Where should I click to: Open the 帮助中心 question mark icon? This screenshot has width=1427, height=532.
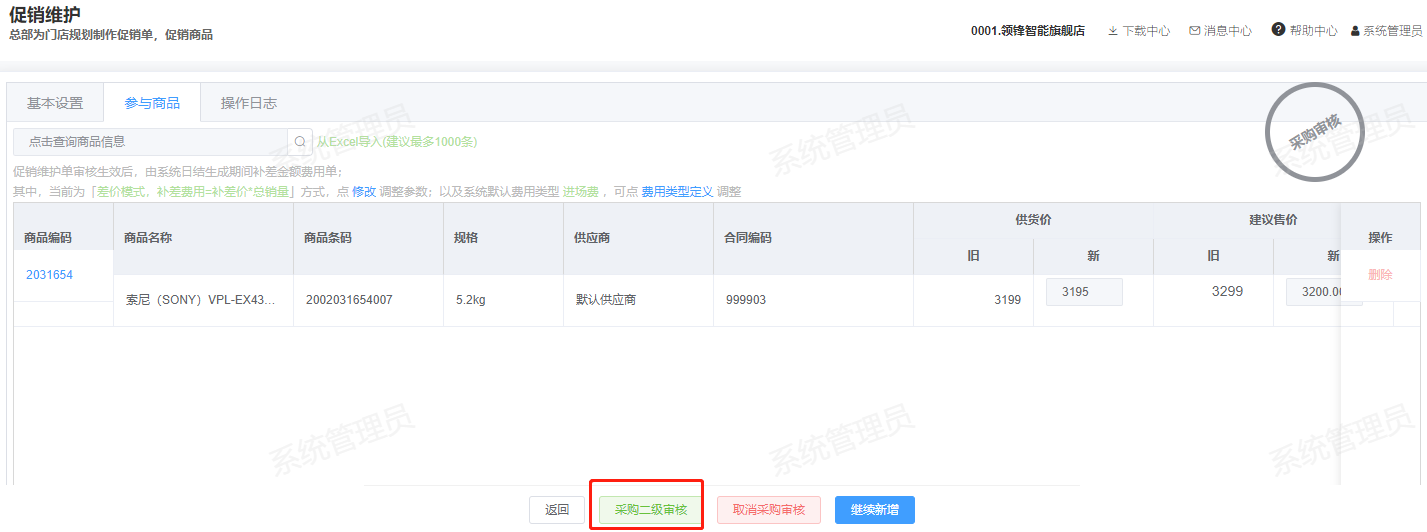[x=1278, y=30]
